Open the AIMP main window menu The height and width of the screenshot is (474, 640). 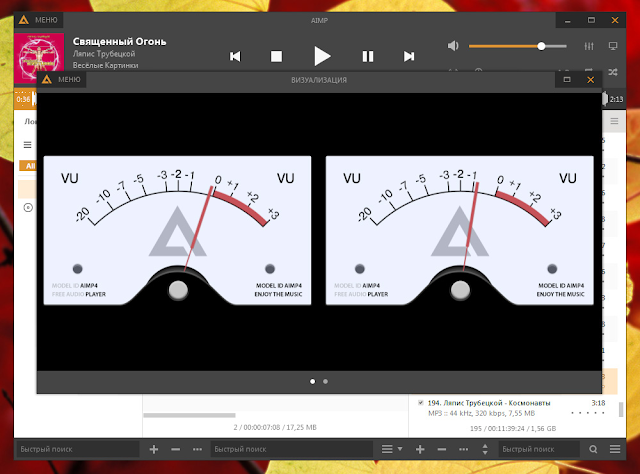click(39, 20)
